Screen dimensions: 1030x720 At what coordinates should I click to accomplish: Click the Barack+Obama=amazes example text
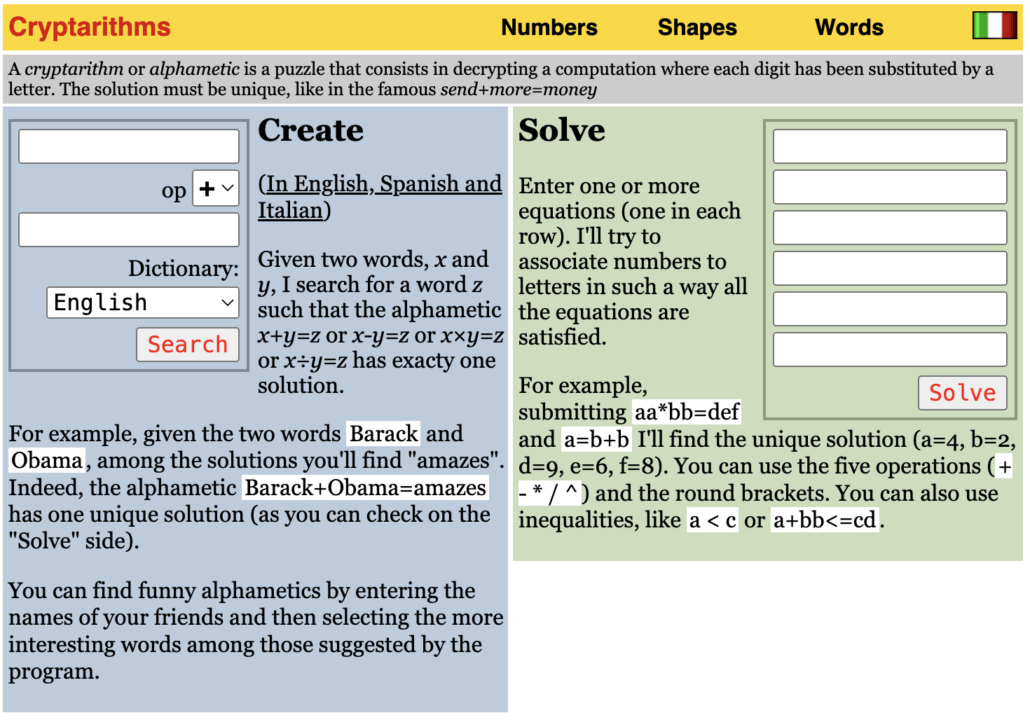(365, 488)
